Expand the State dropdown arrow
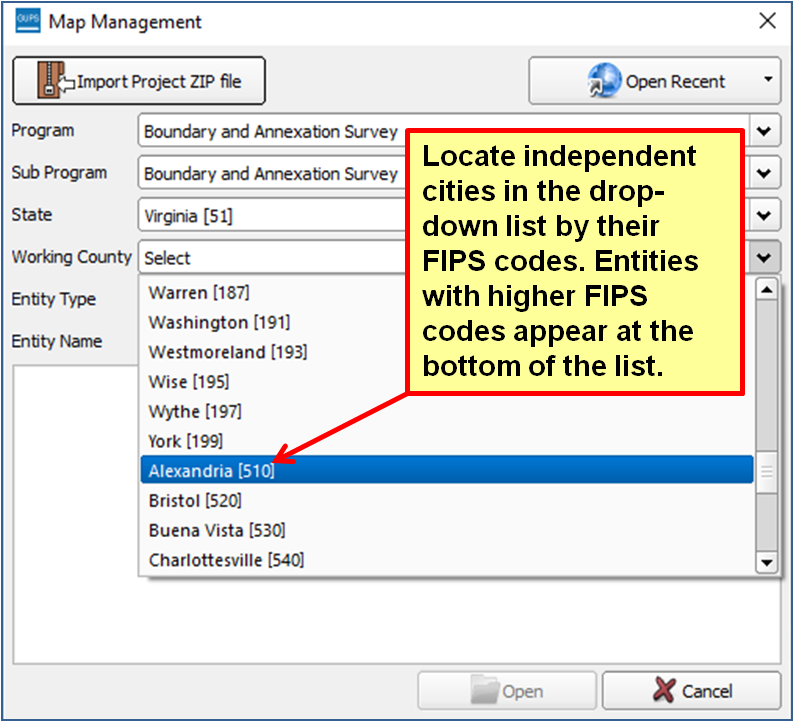 click(x=764, y=215)
